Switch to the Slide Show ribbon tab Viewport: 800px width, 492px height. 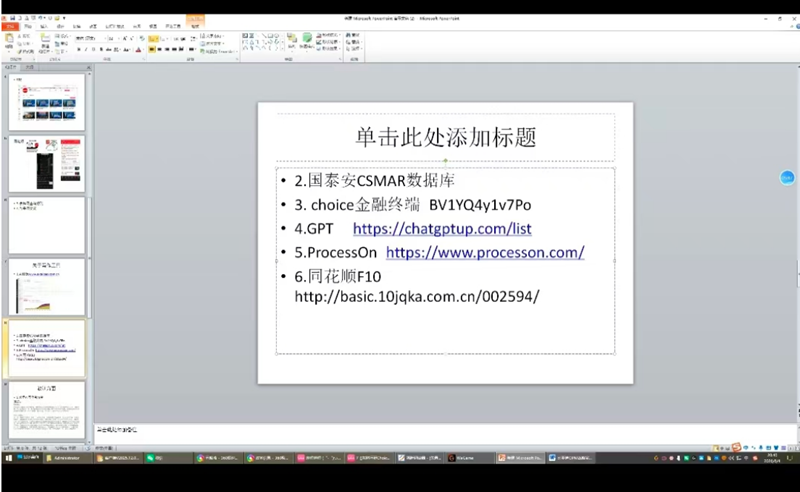pyautogui.click(x=115, y=26)
